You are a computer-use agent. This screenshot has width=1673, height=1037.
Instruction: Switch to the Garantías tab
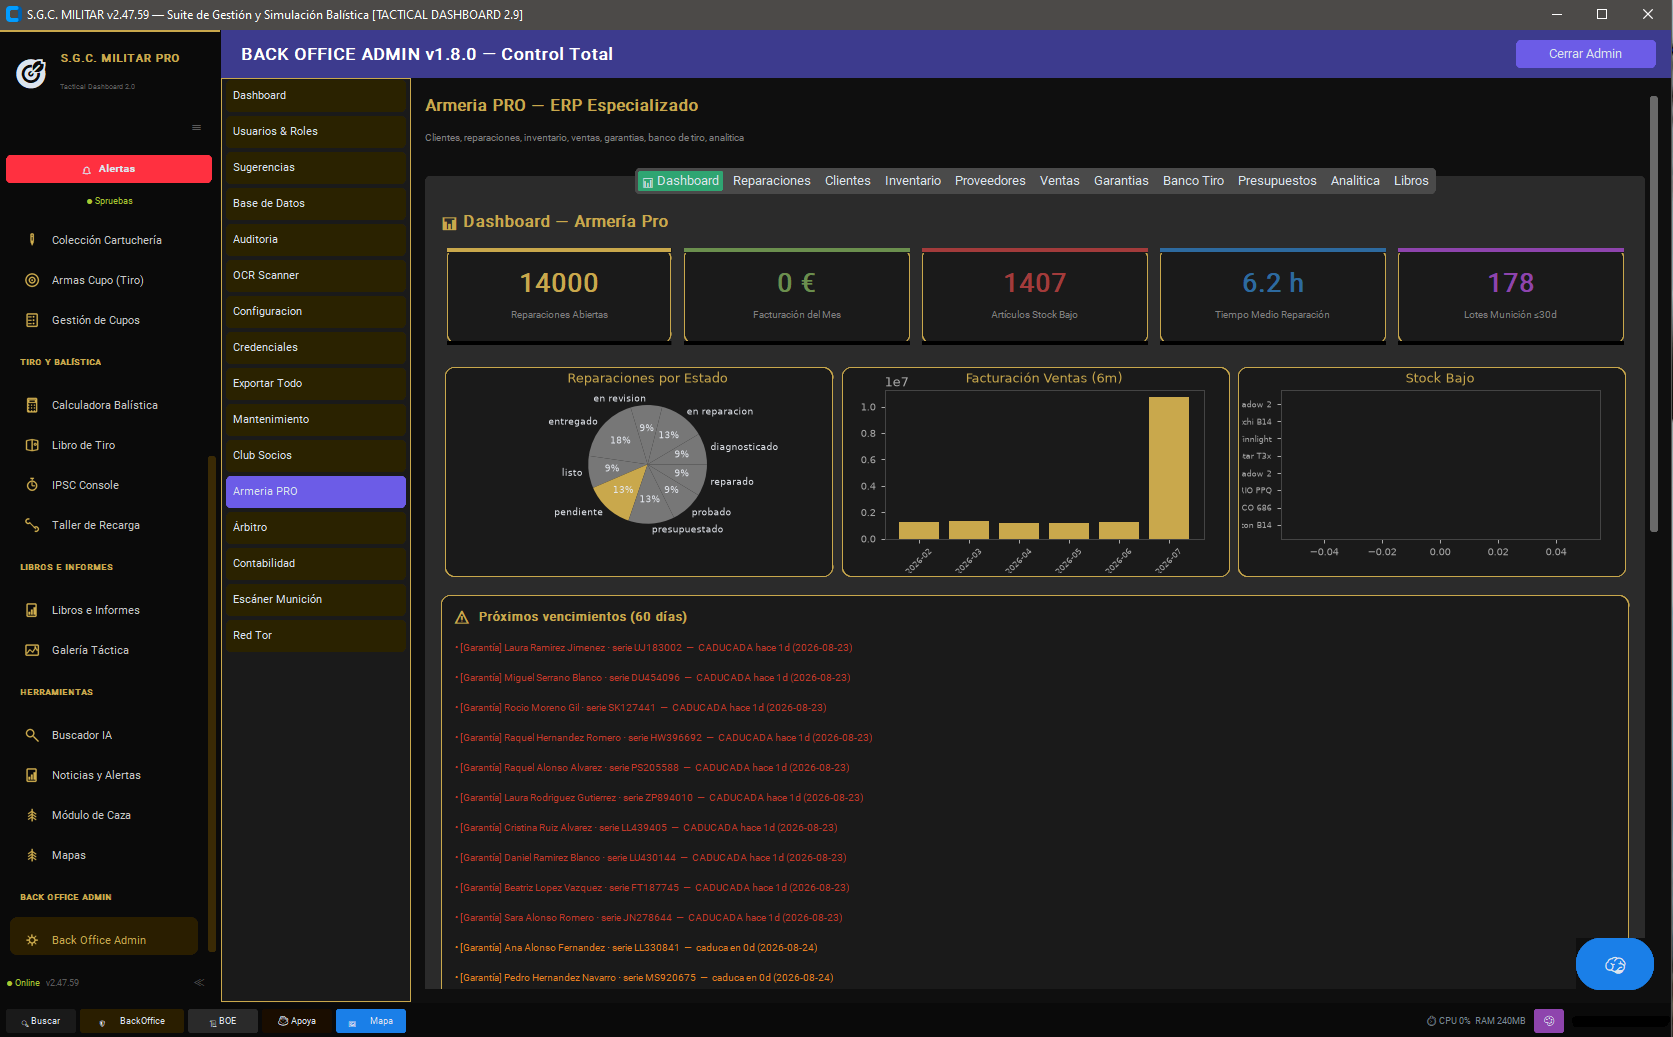pyautogui.click(x=1121, y=181)
